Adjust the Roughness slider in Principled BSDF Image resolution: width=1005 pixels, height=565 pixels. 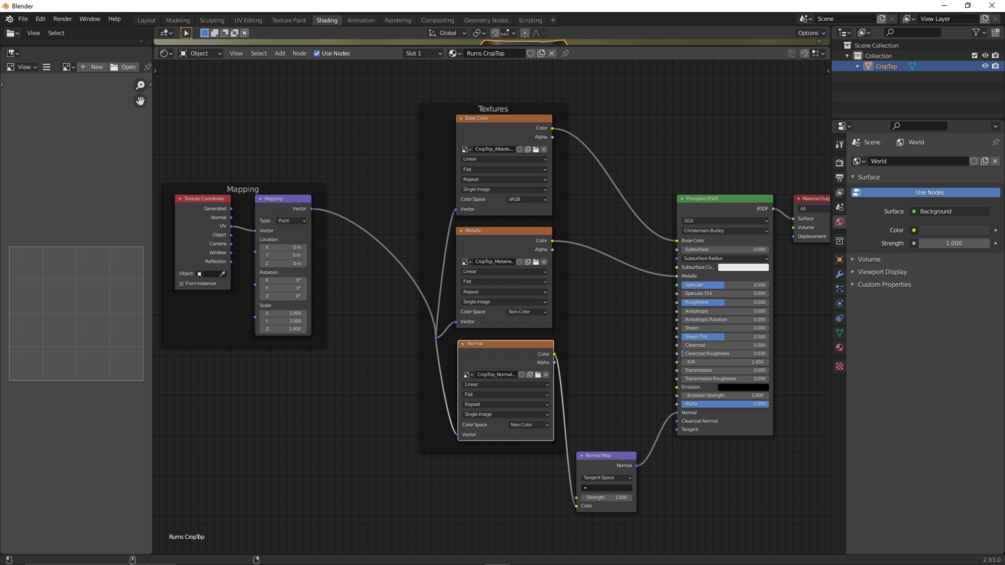[x=725, y=302]
